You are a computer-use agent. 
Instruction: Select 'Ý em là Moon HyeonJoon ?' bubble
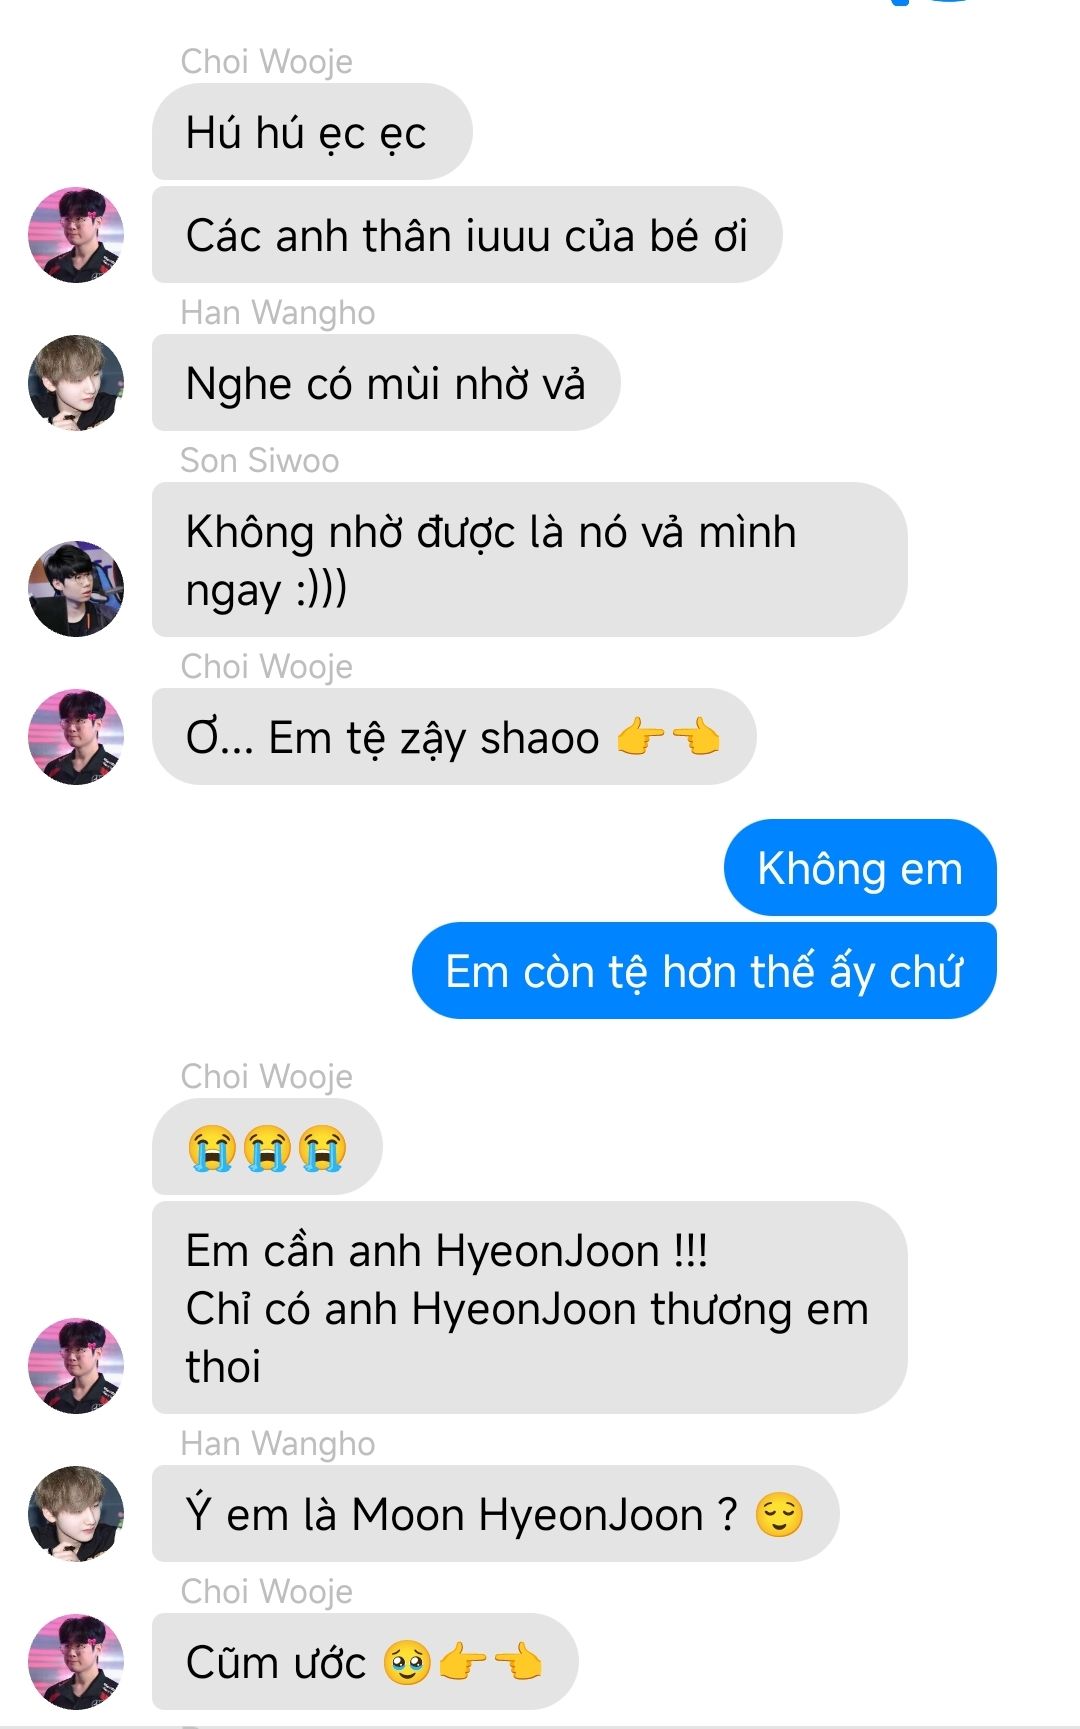(x=495, y=1514)
